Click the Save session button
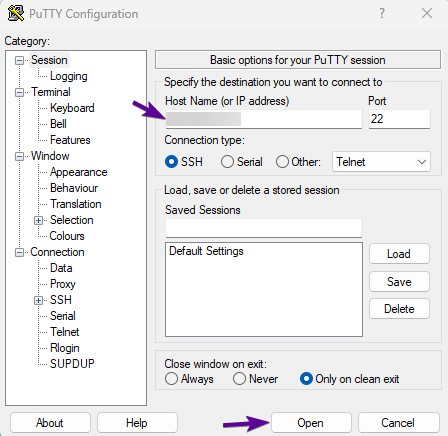 point(399,282)
